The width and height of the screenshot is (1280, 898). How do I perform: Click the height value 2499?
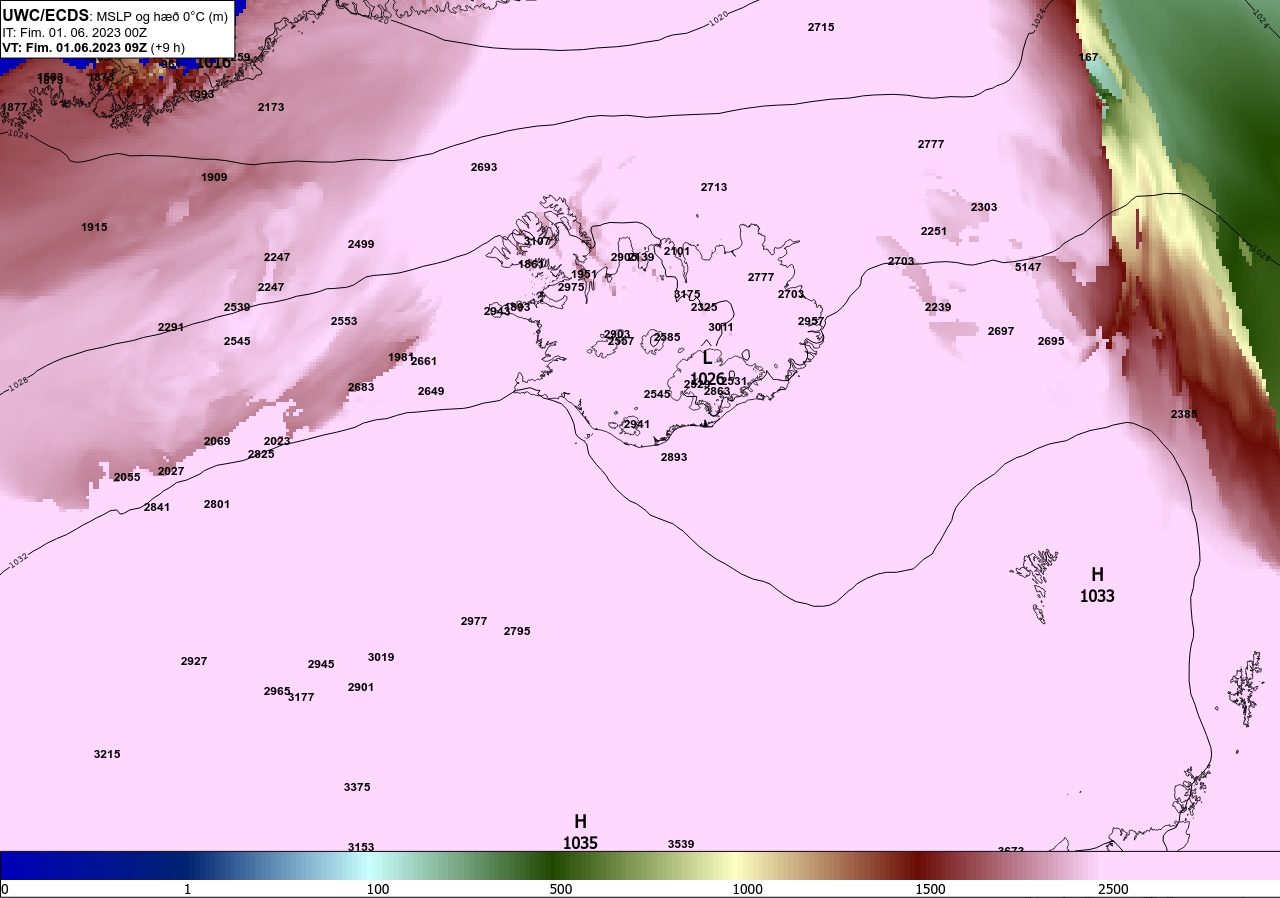pyautogui.click(x=361, y=244)
